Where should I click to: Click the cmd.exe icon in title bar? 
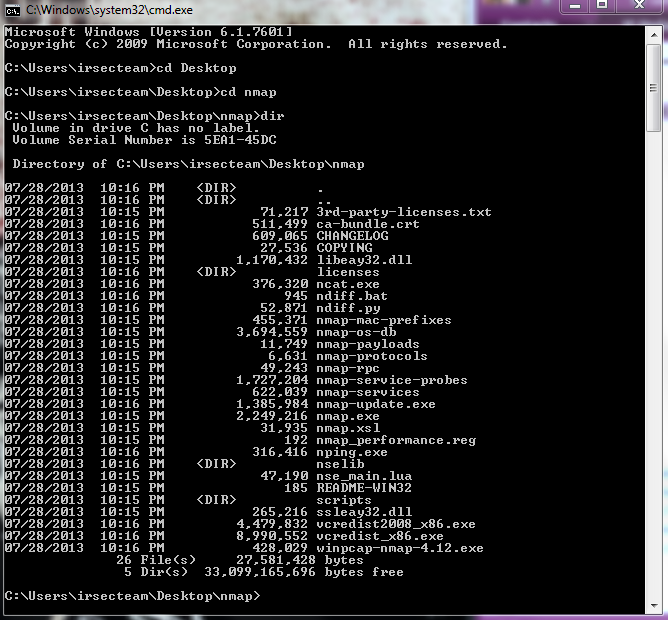12,10
